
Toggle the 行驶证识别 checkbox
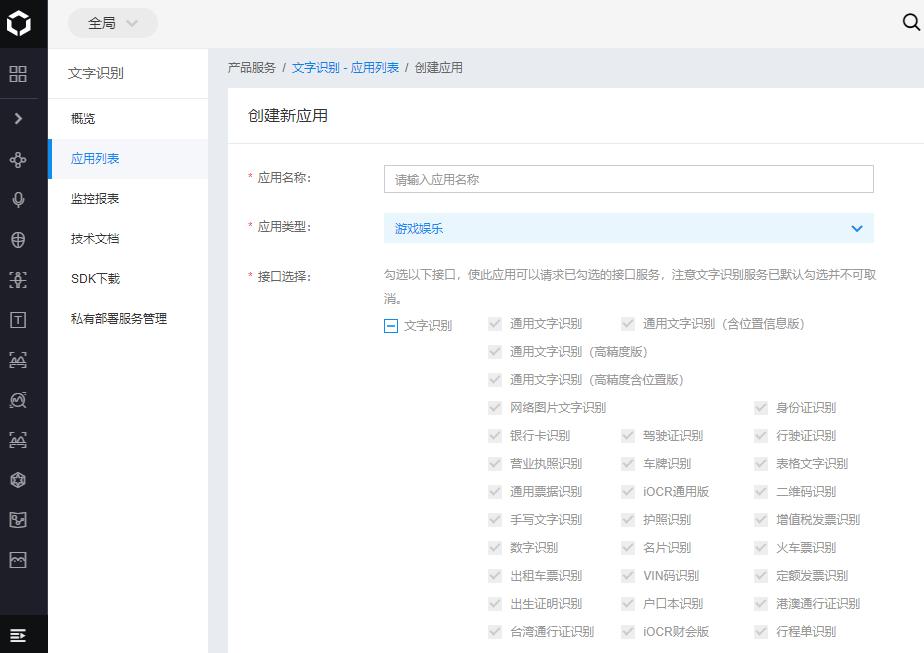pos(761,436)
